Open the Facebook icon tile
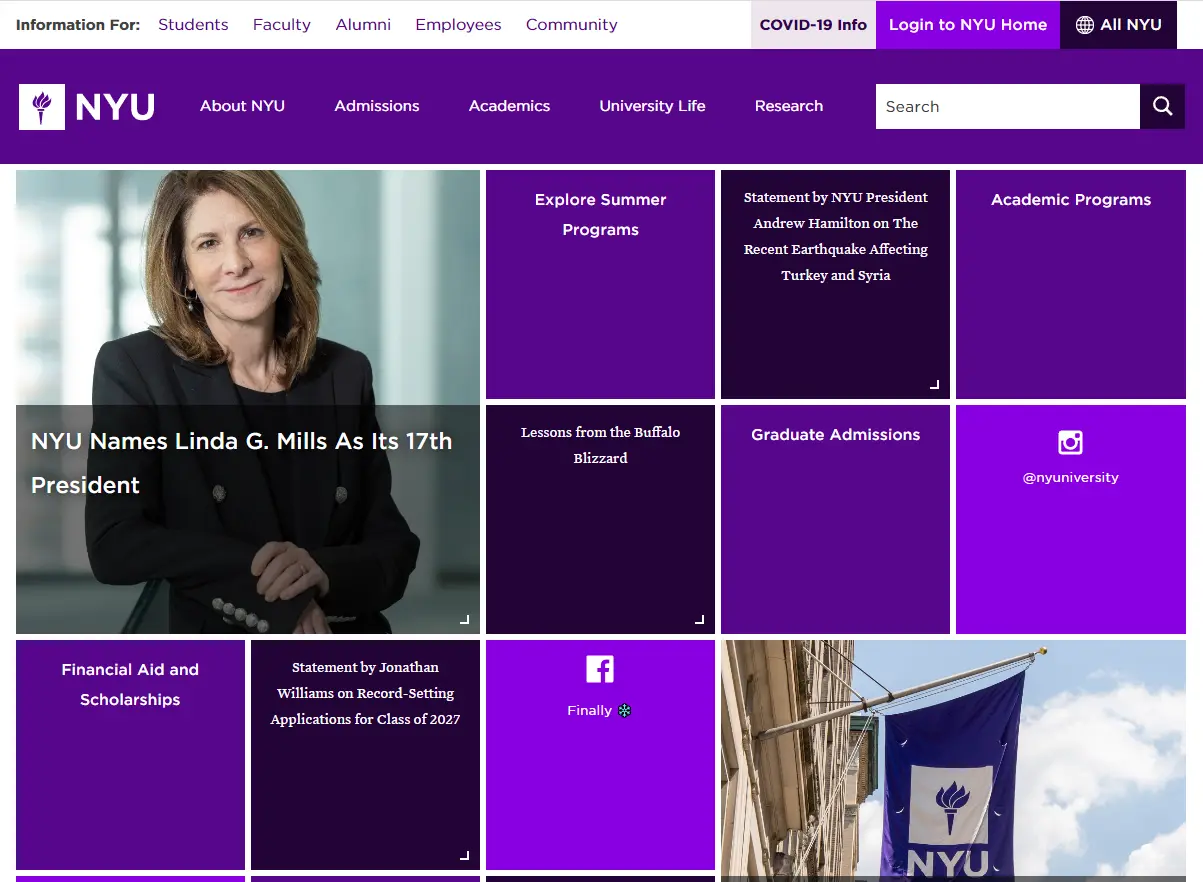The height and width of the screenshot is (882, 1203). click(600, 669)
